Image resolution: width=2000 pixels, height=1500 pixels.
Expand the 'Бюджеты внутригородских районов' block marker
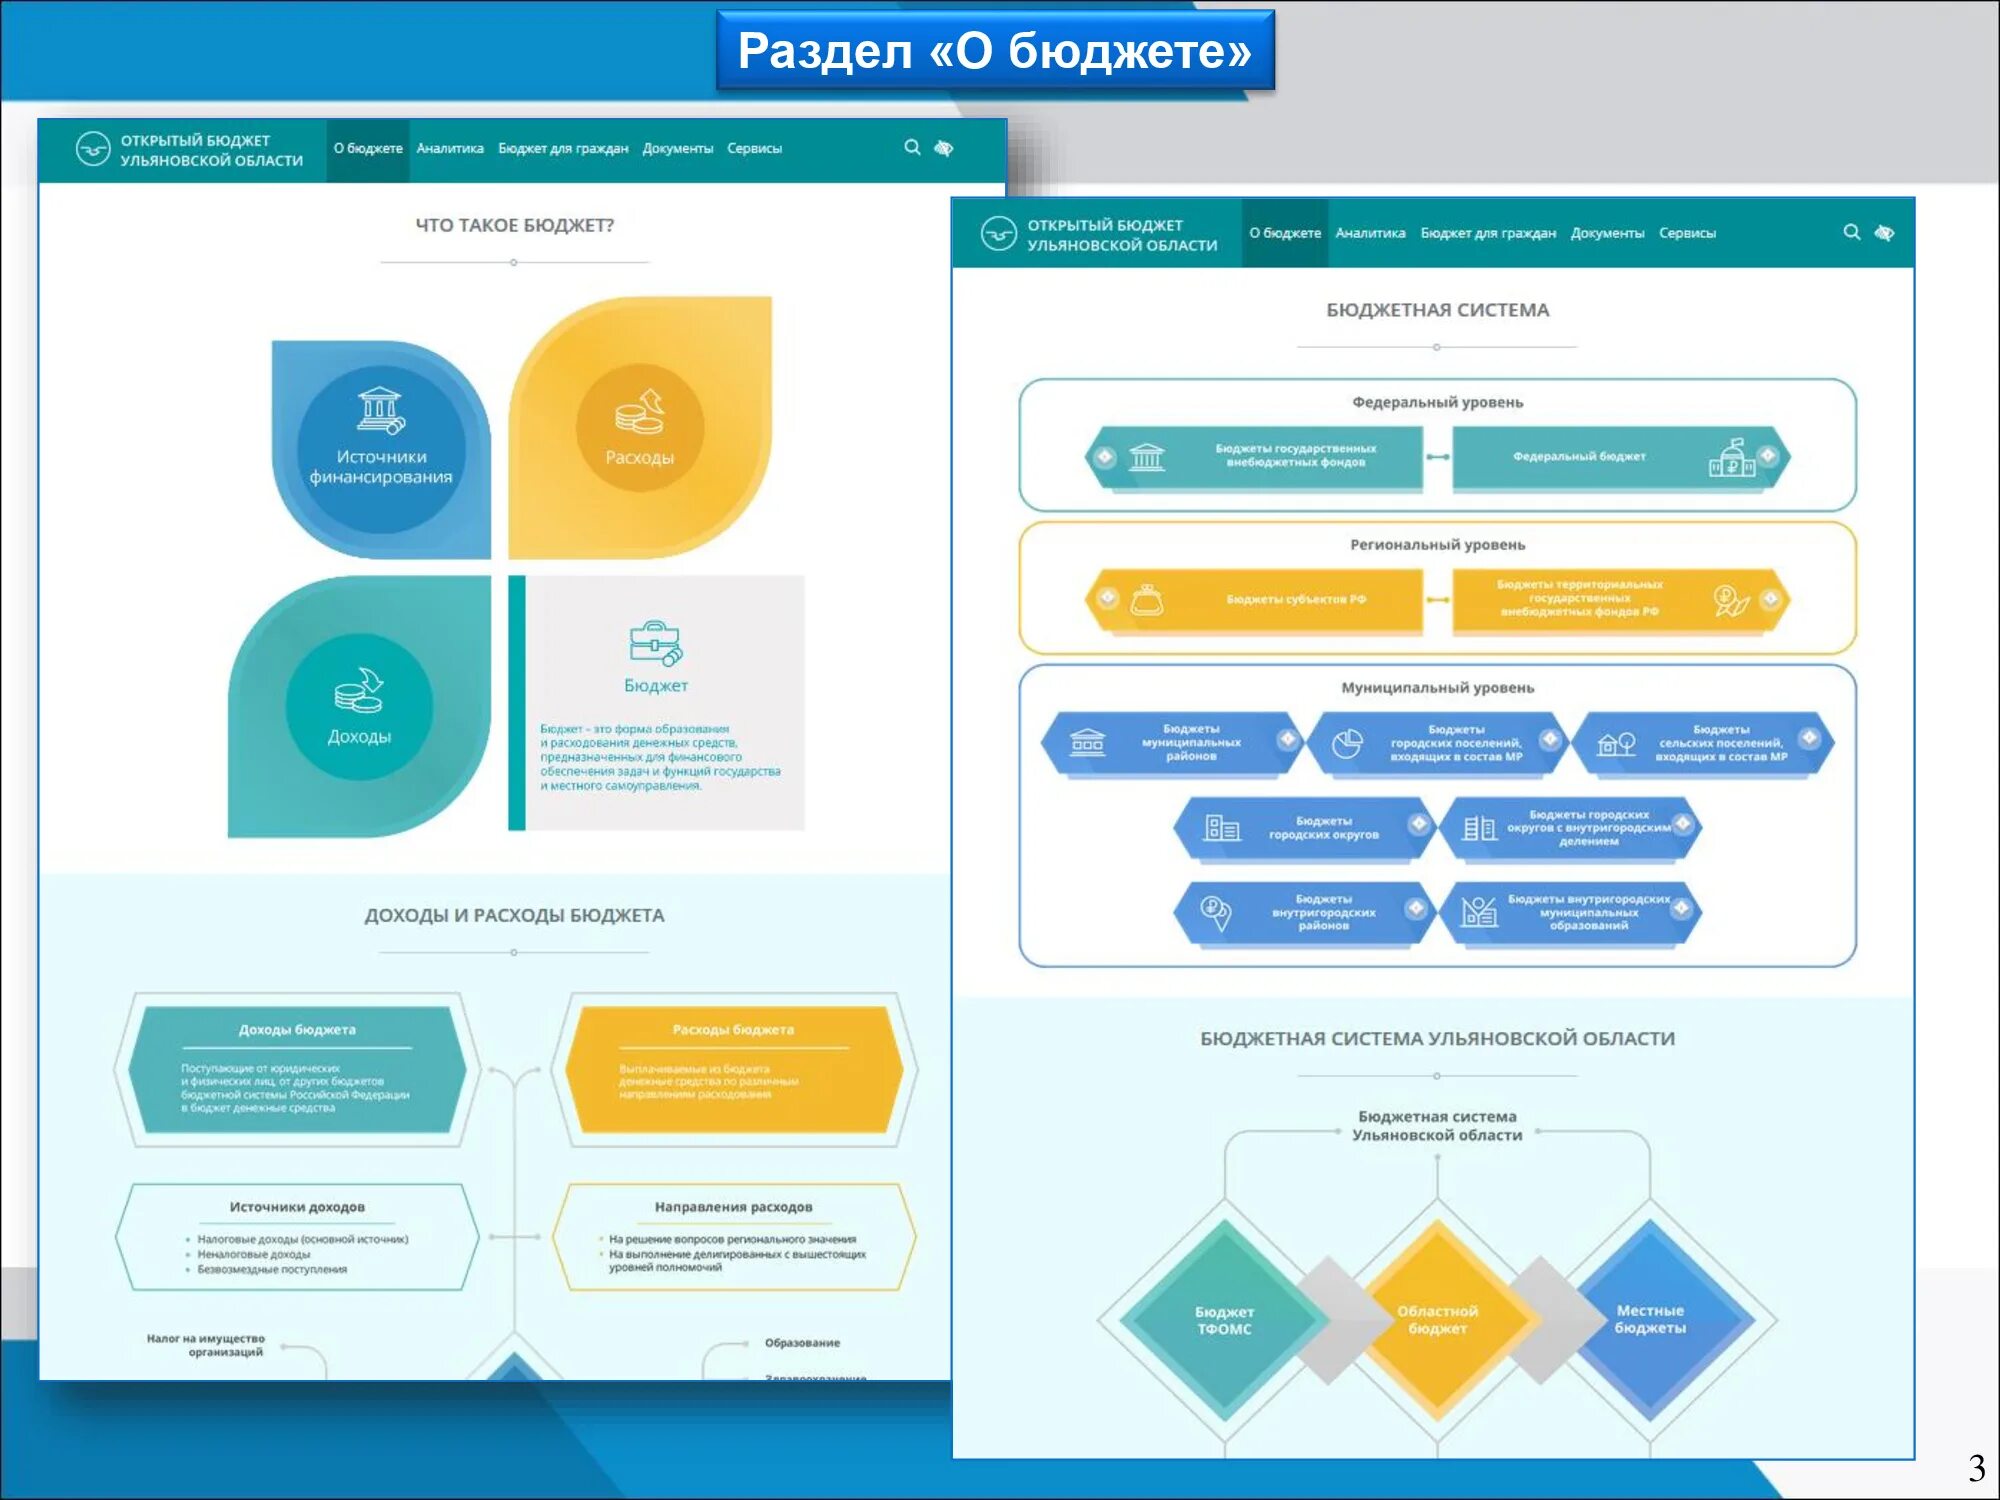[1416, 908]
